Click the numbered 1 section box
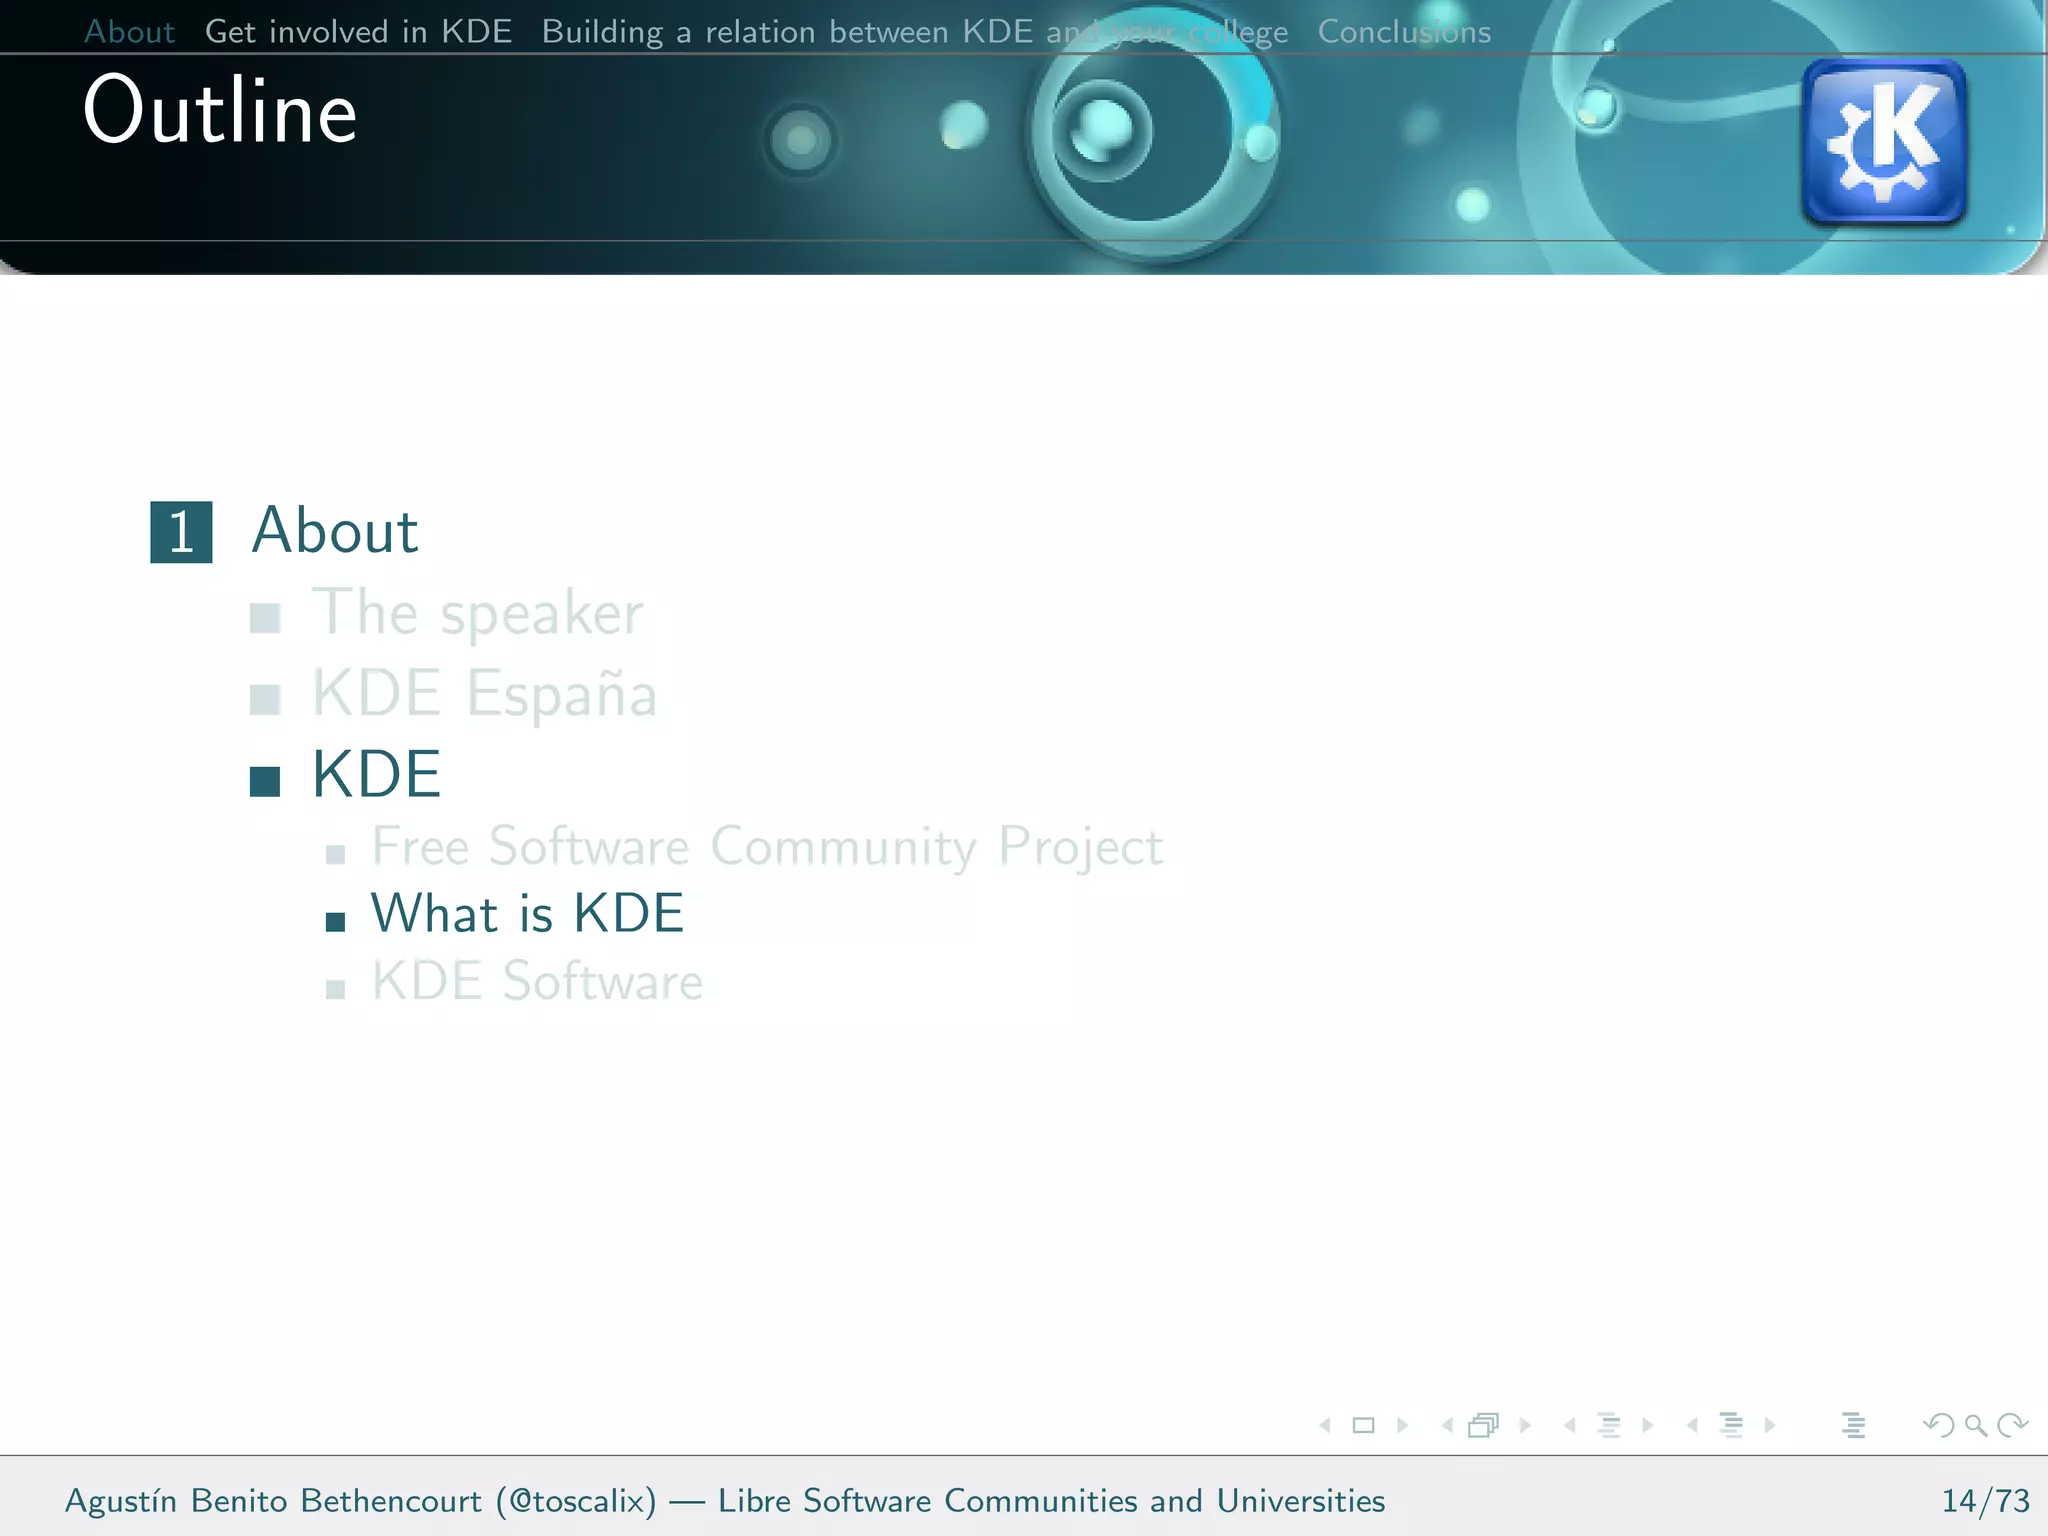Screen dimensions: 2048x1536 click(181, 532)
